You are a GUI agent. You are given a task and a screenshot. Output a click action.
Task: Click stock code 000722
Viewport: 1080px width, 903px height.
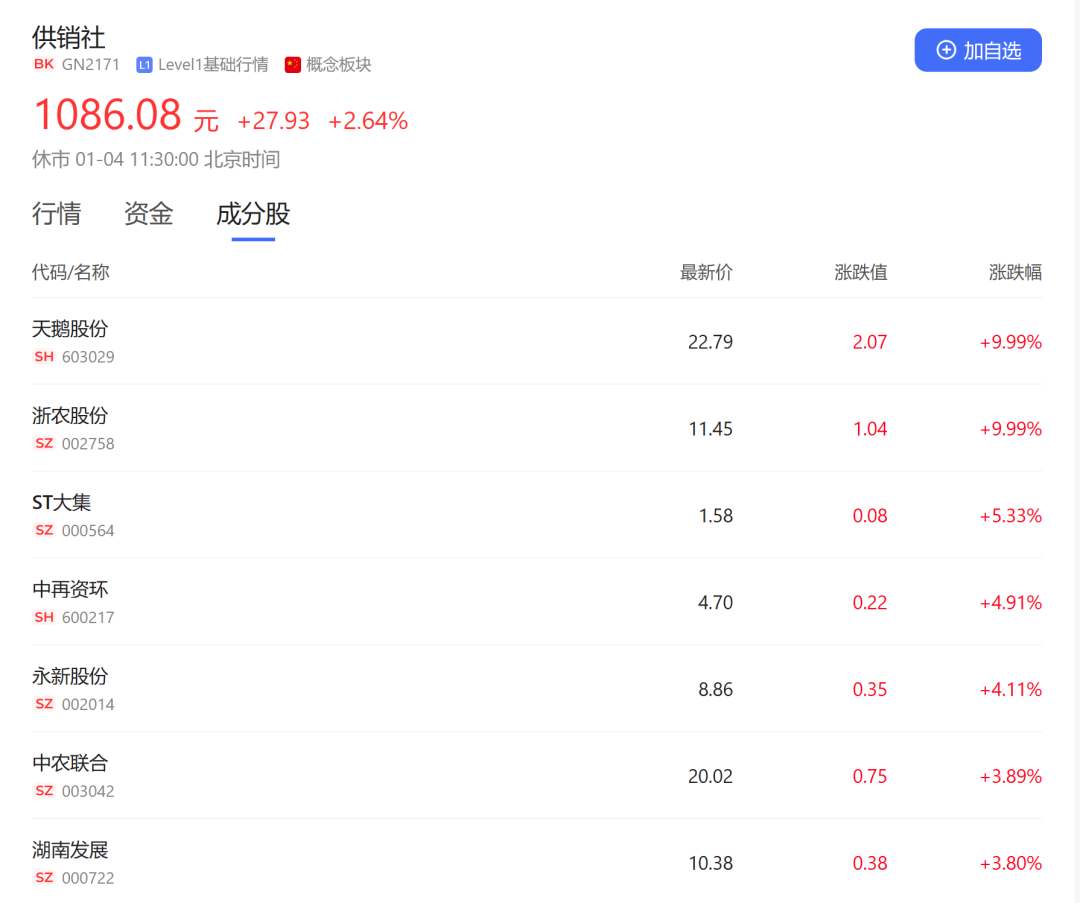point(88,878)
